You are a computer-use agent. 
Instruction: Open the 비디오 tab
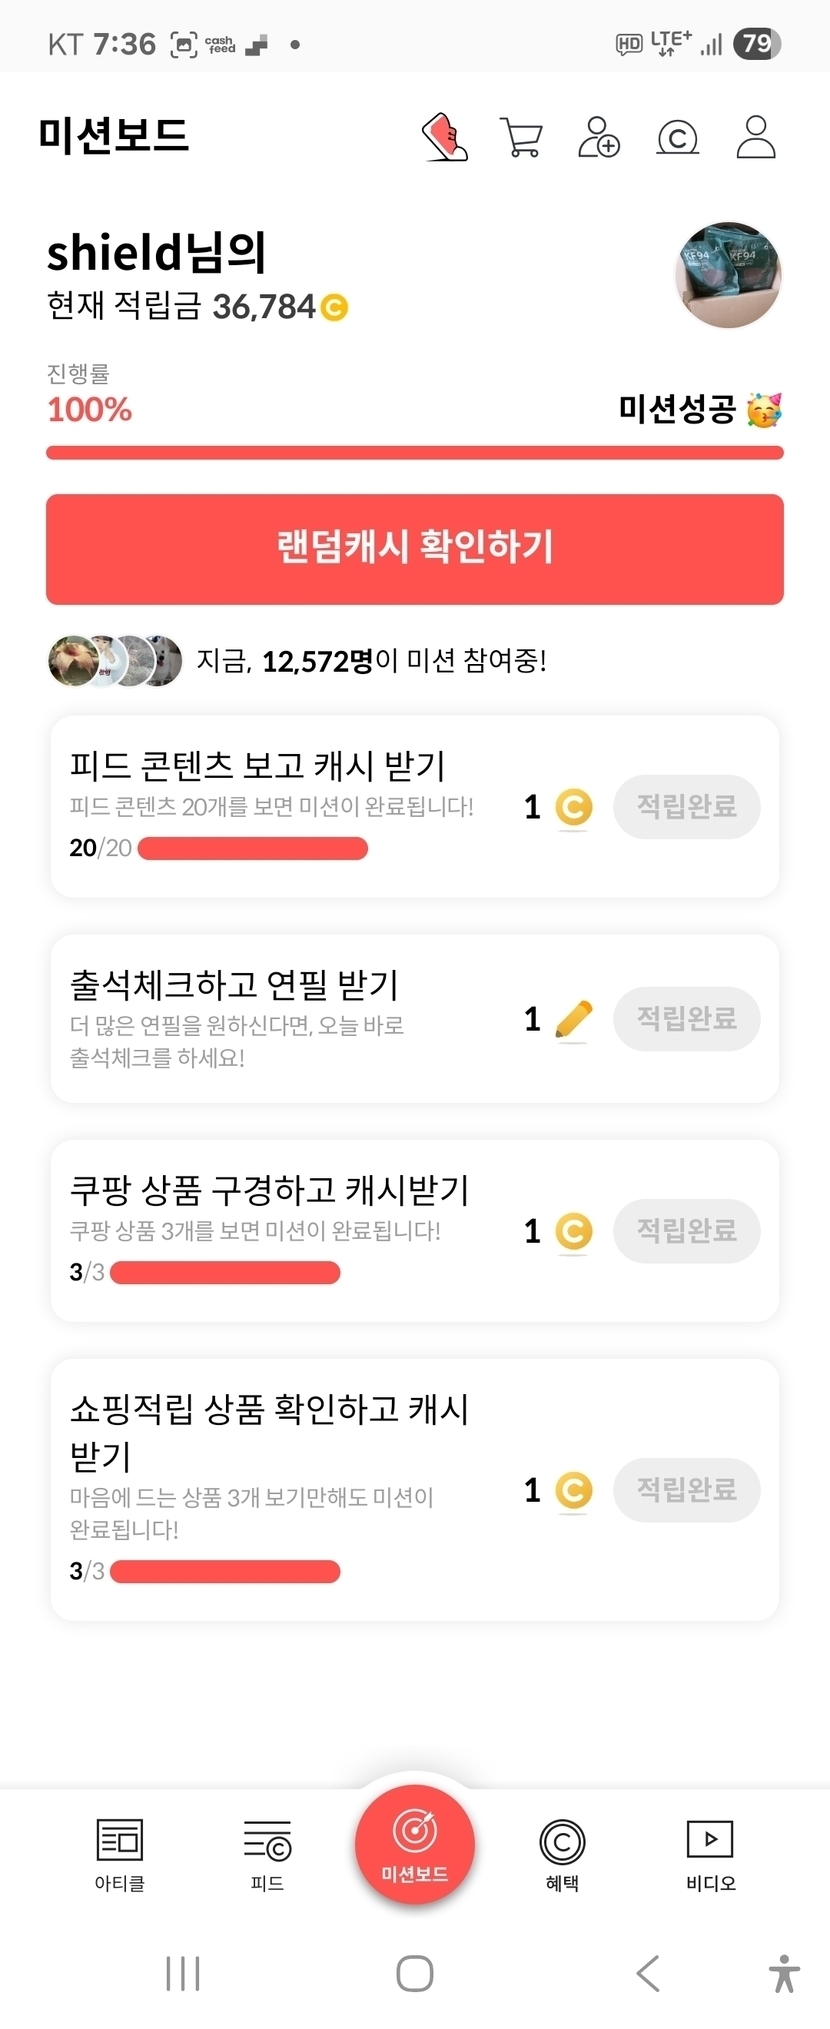point(710,1855)
